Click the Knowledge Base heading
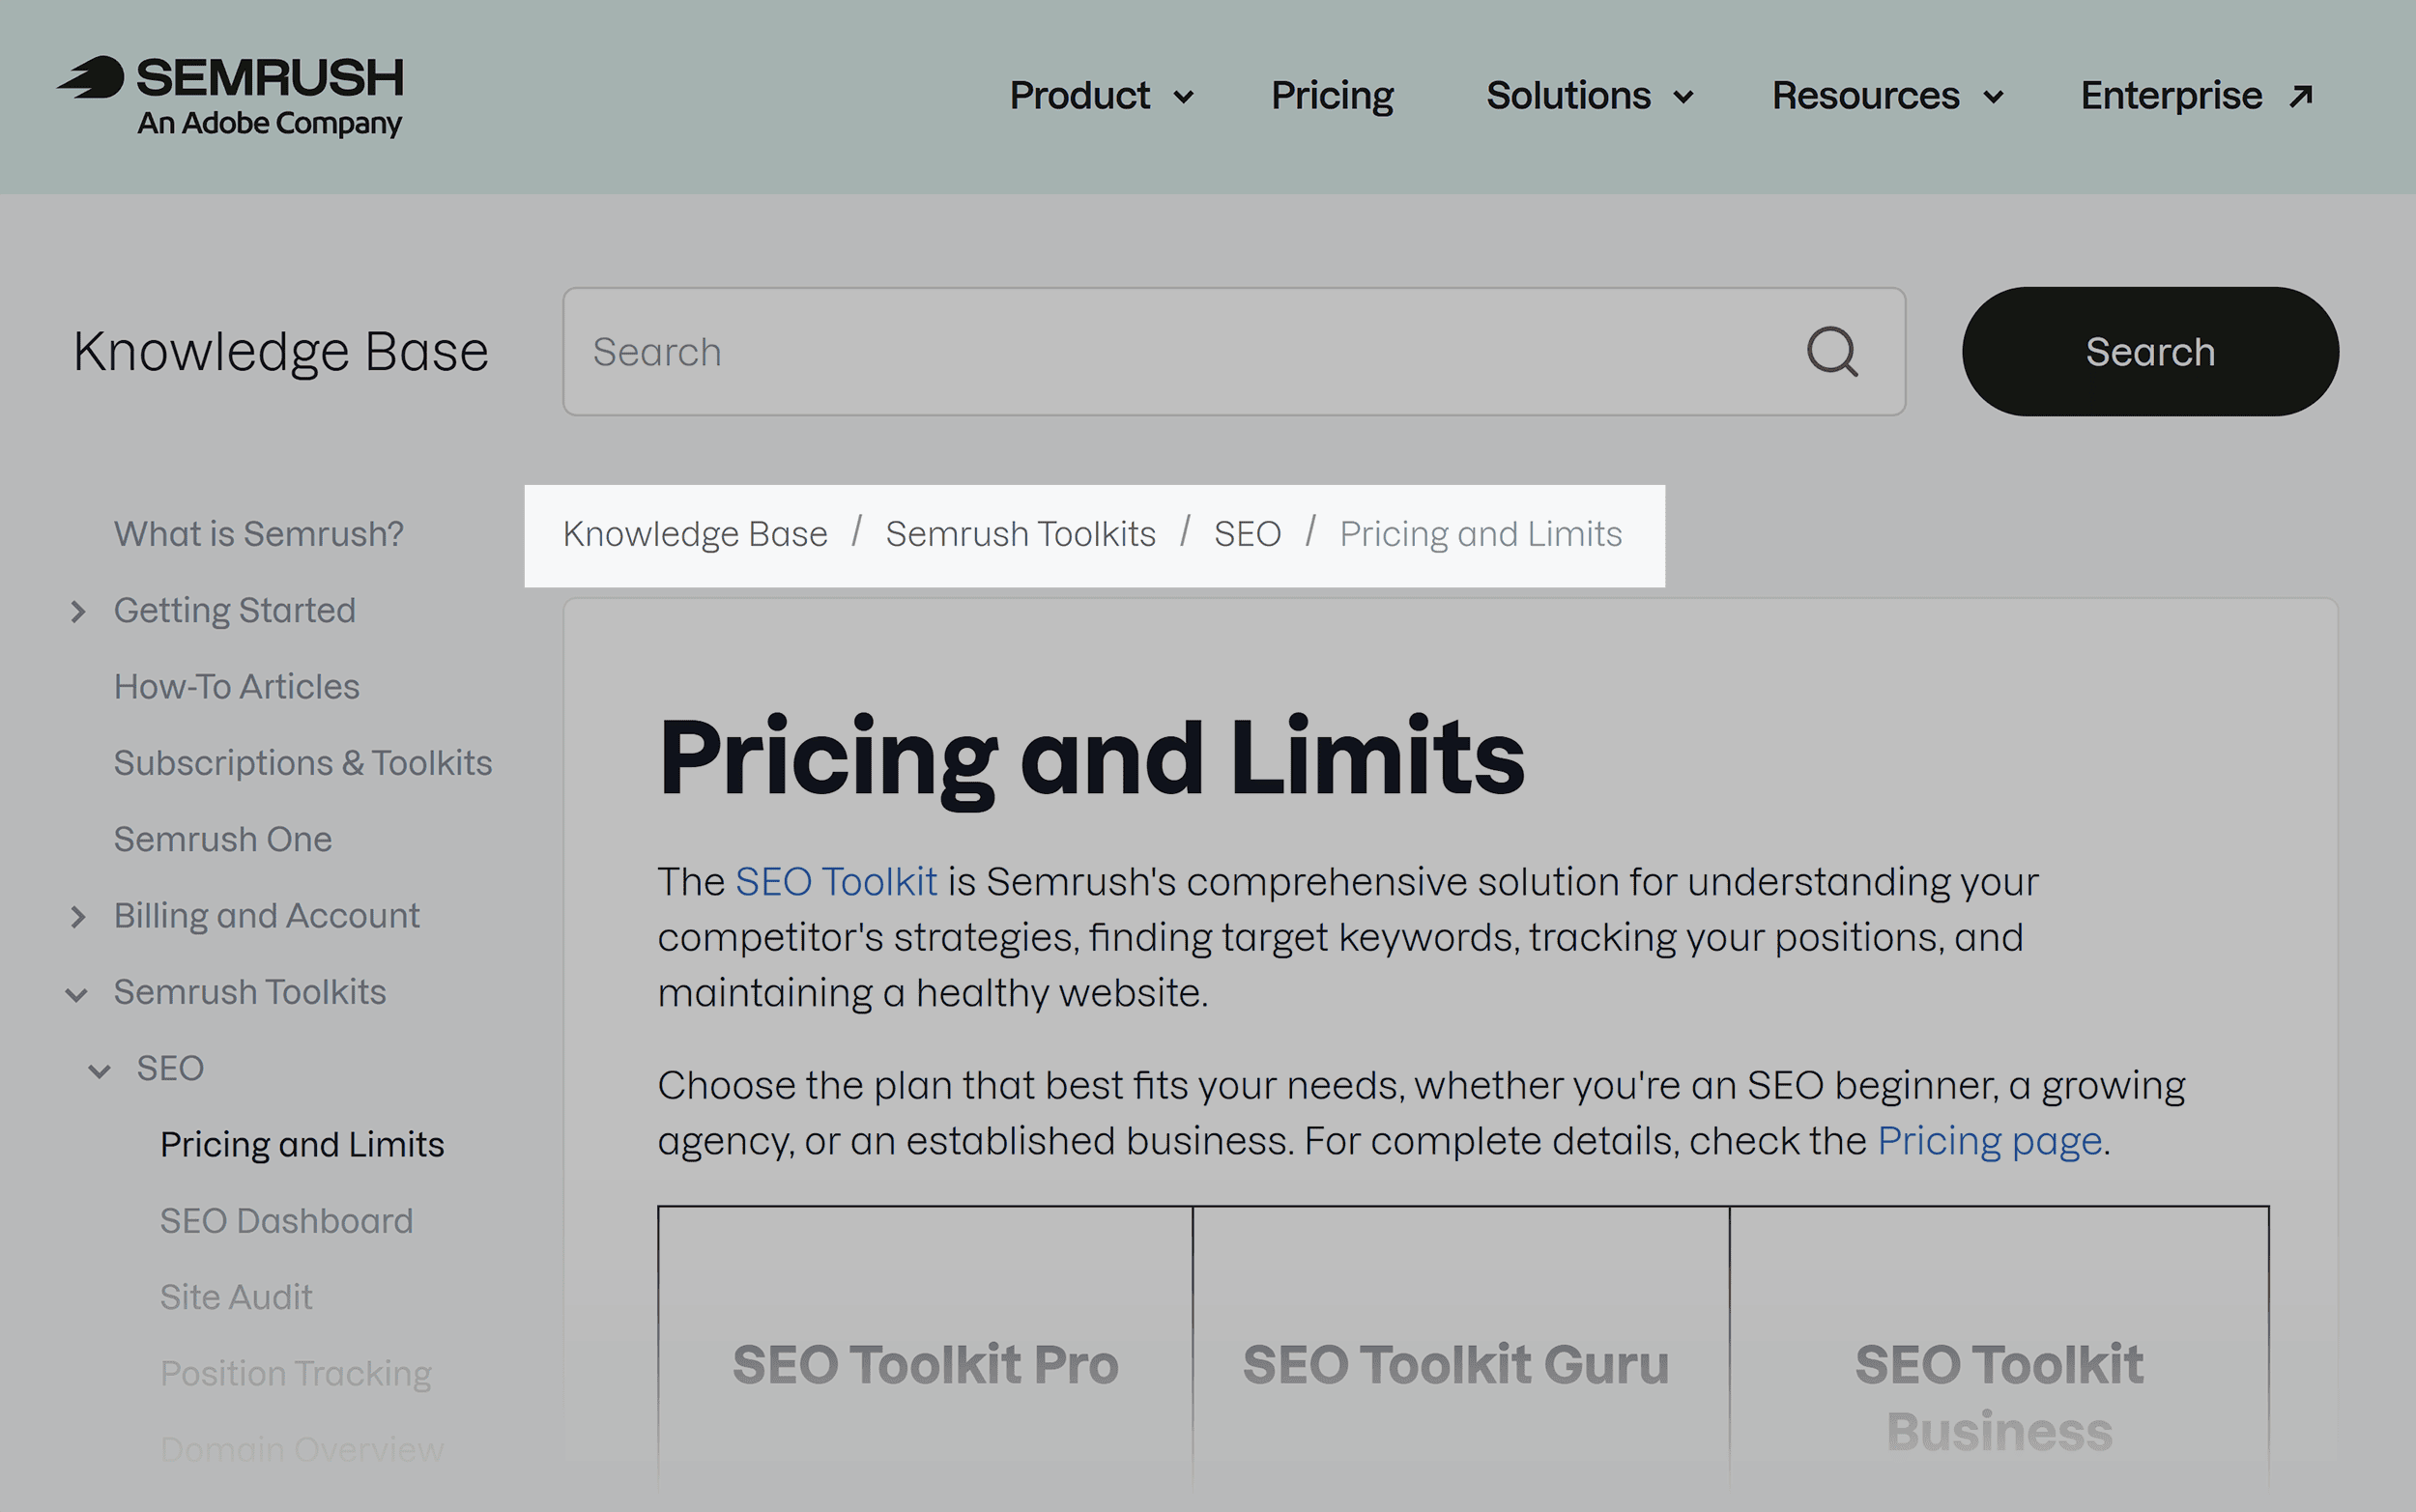This screenshot has width=2416, height=1512. pyautogui.click(x=280, y=352)
